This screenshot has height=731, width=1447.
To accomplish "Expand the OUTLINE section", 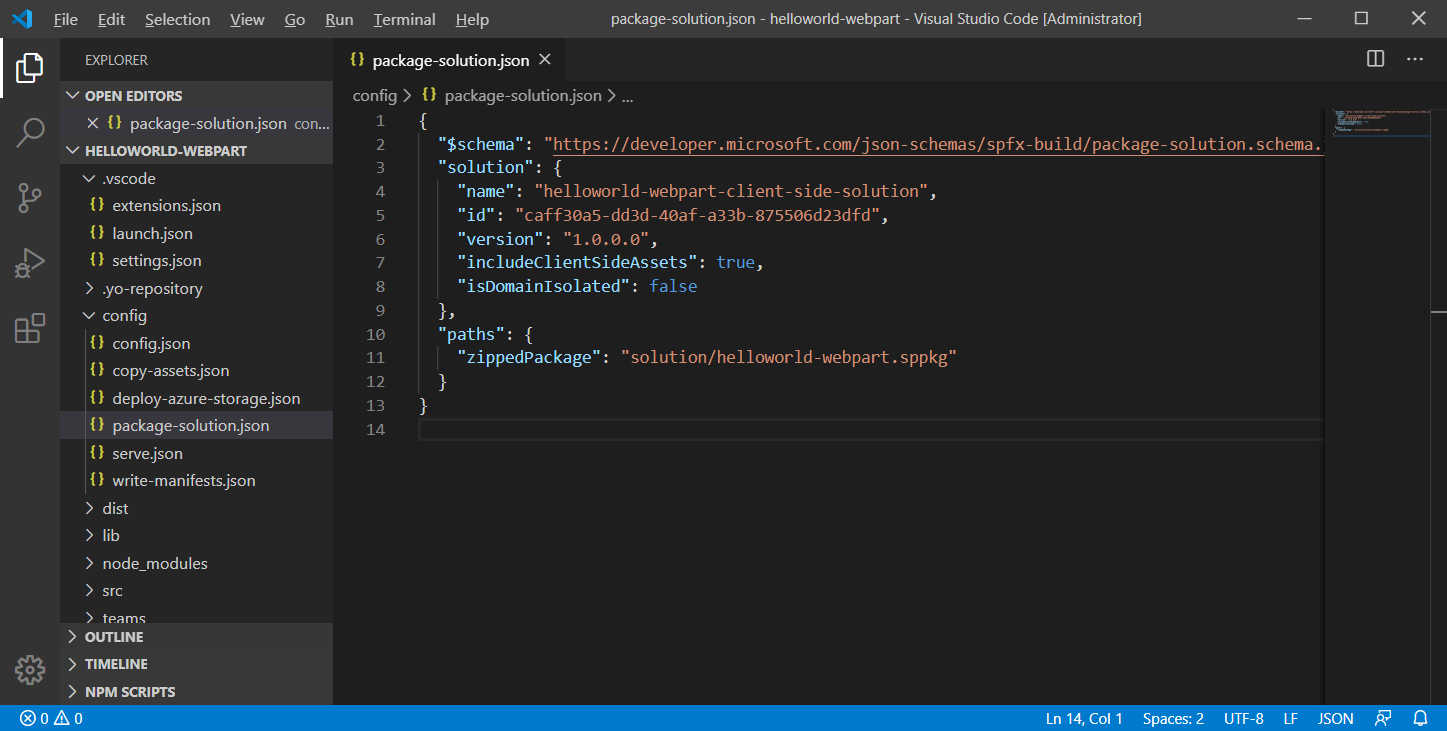I will point(113,637).
